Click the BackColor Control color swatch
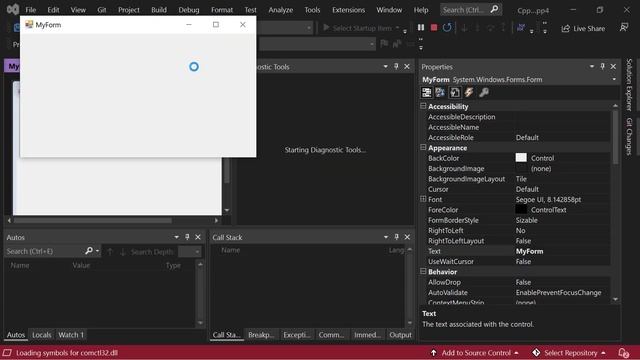 click(521, 158)
